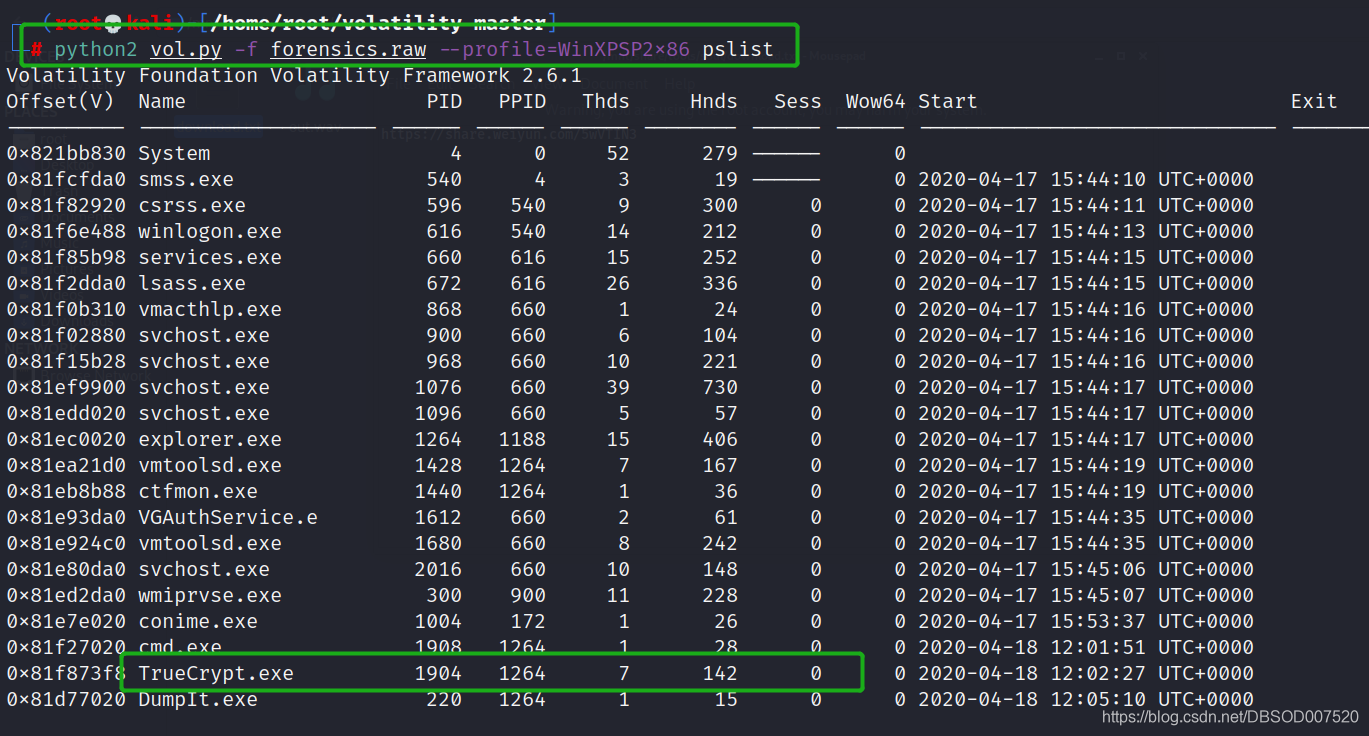Click the Wow64 column header
This screenshot has height=736, width=1369.
(875, 101)
